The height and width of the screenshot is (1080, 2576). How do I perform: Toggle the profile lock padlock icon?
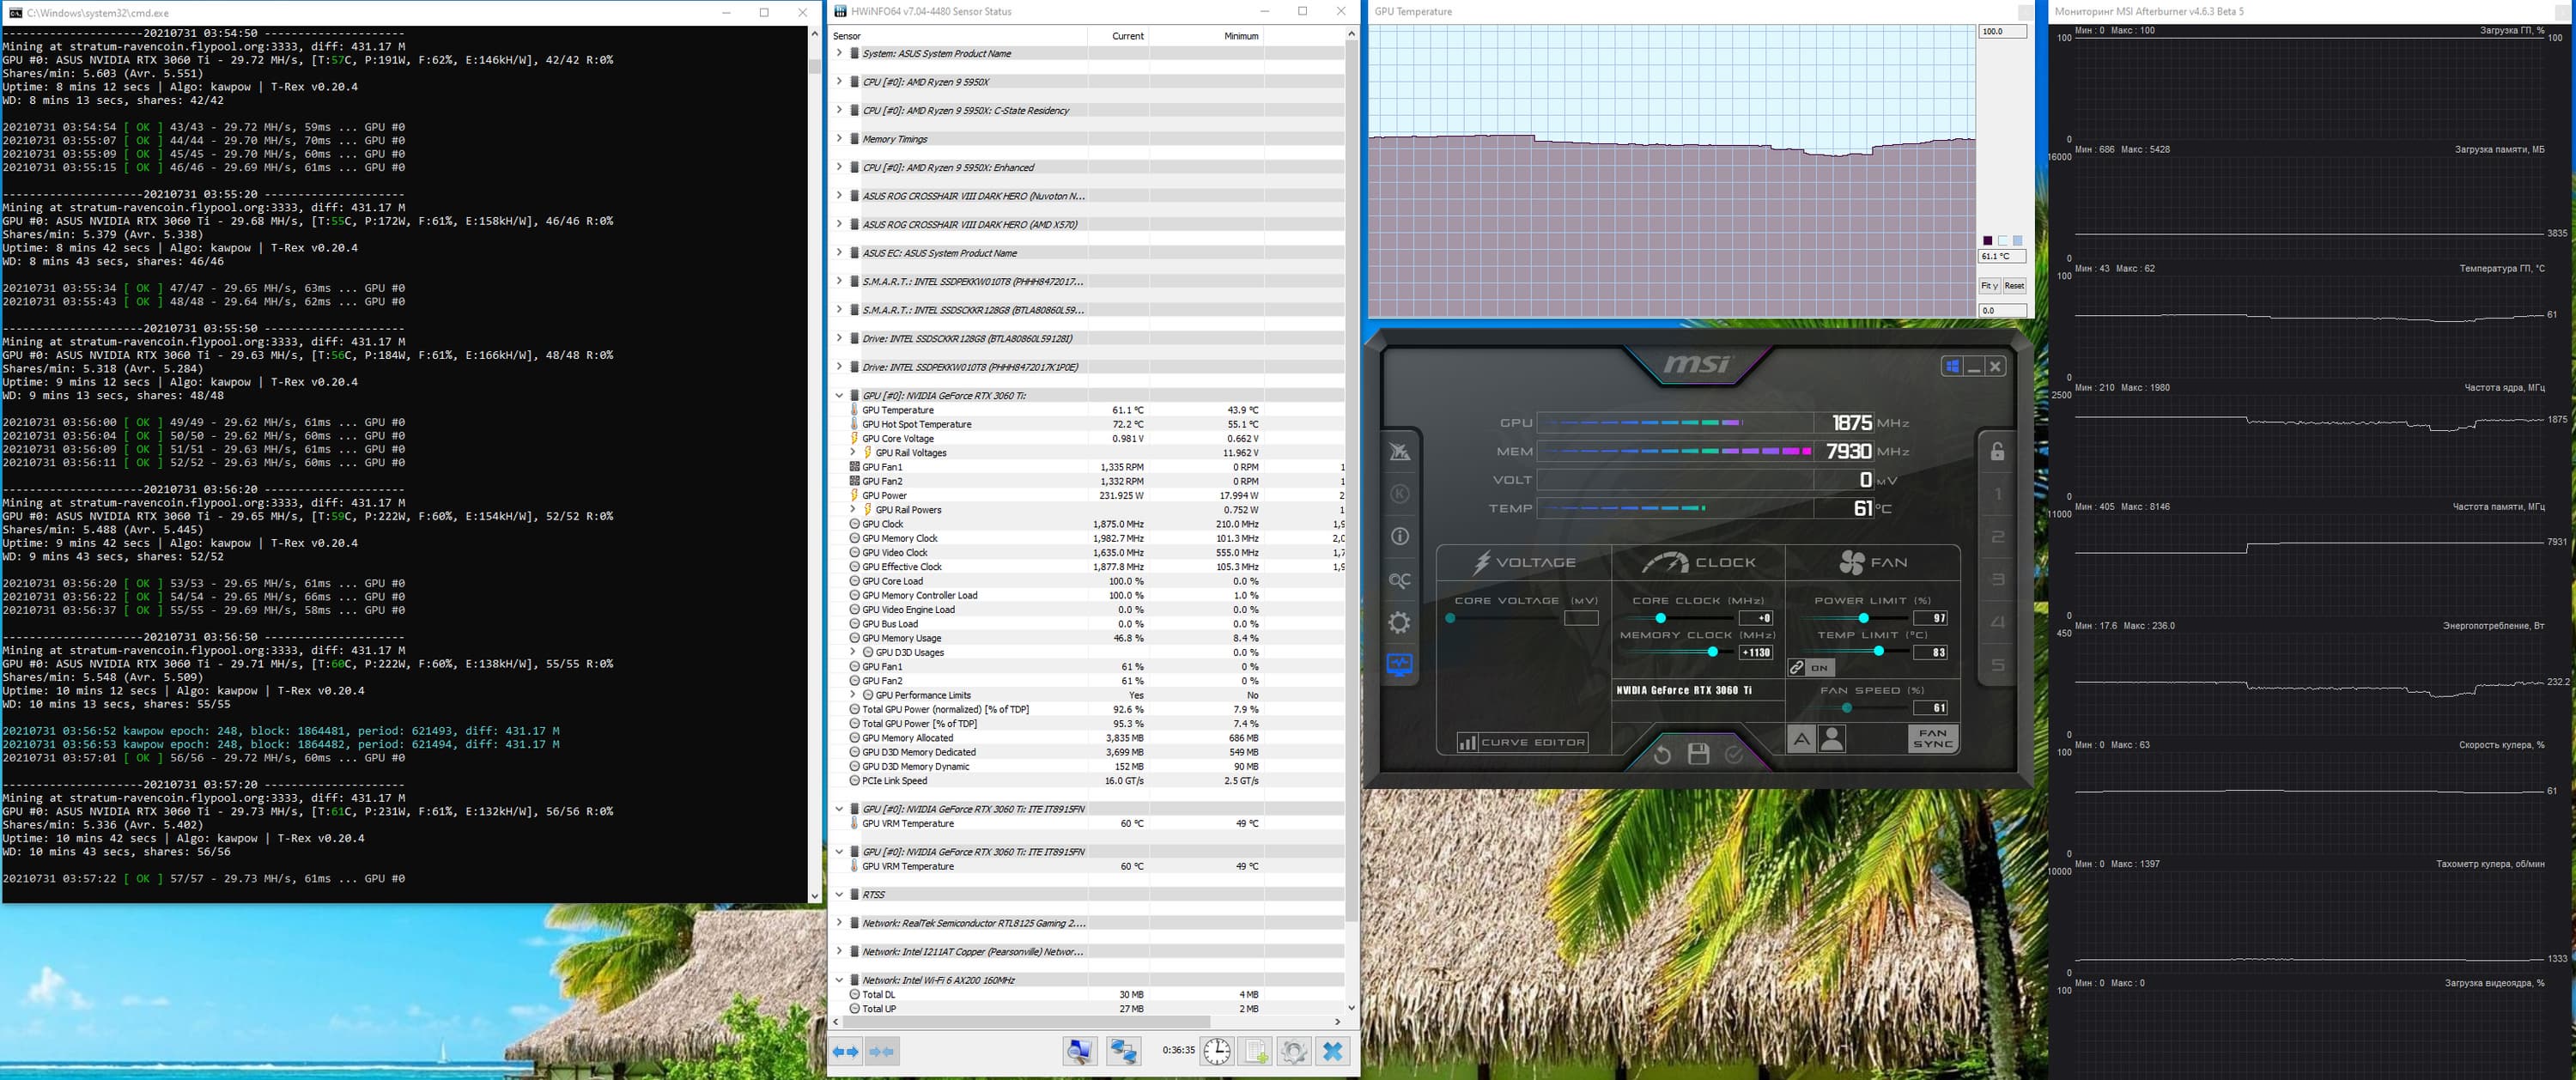[x=1997, y=452]
